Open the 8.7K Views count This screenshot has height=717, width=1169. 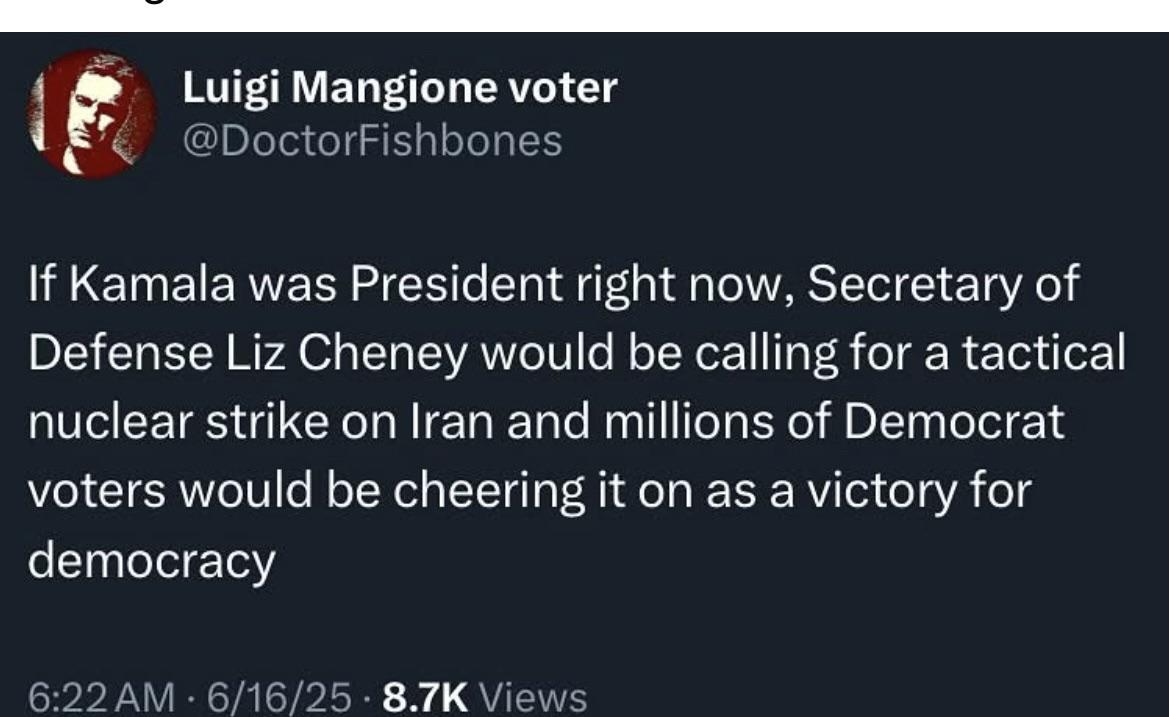pos(485,698)
